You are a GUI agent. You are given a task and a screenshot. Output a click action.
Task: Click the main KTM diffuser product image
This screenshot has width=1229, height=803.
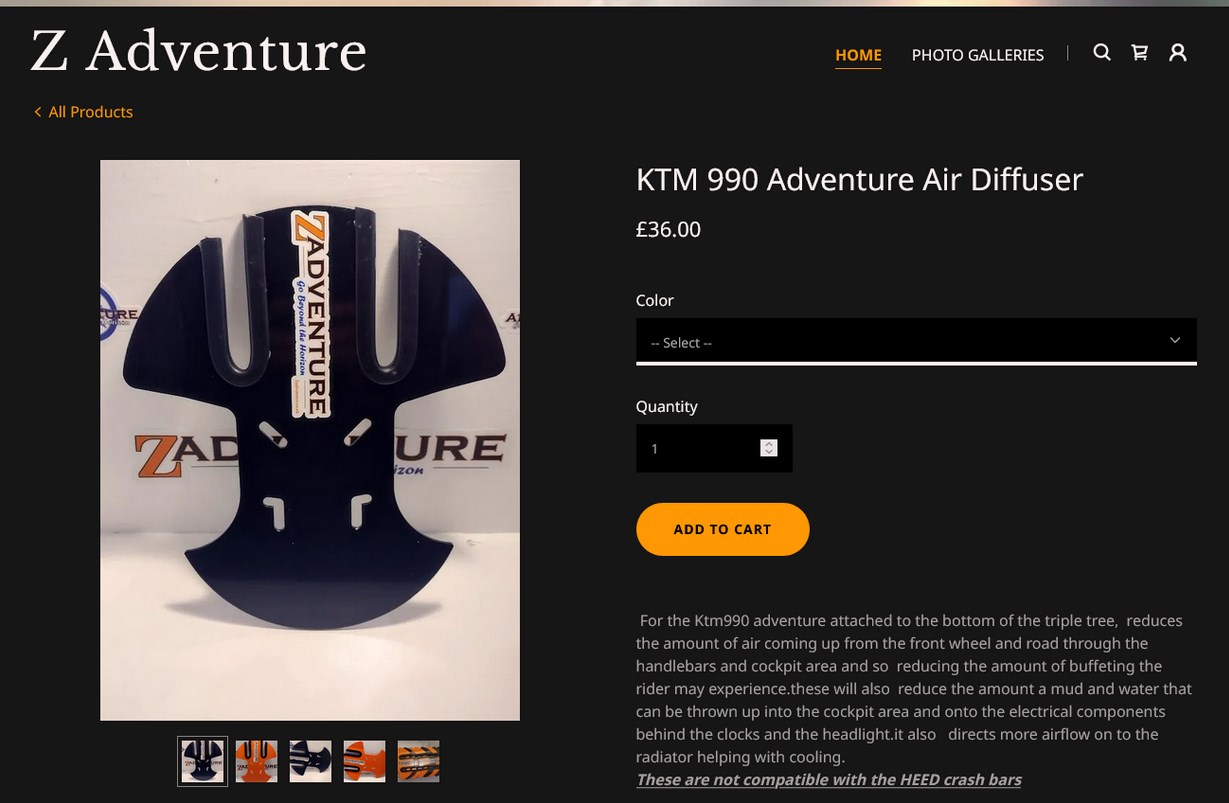[310, 440]
